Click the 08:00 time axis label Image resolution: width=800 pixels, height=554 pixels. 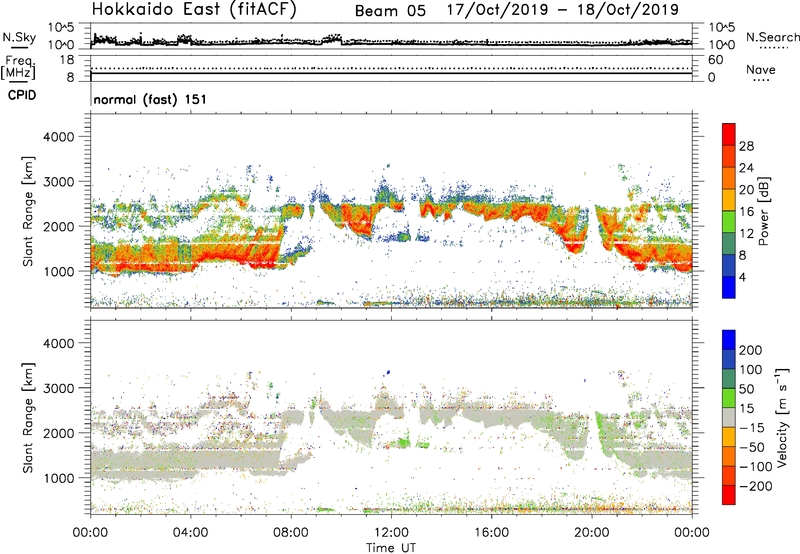290,533
